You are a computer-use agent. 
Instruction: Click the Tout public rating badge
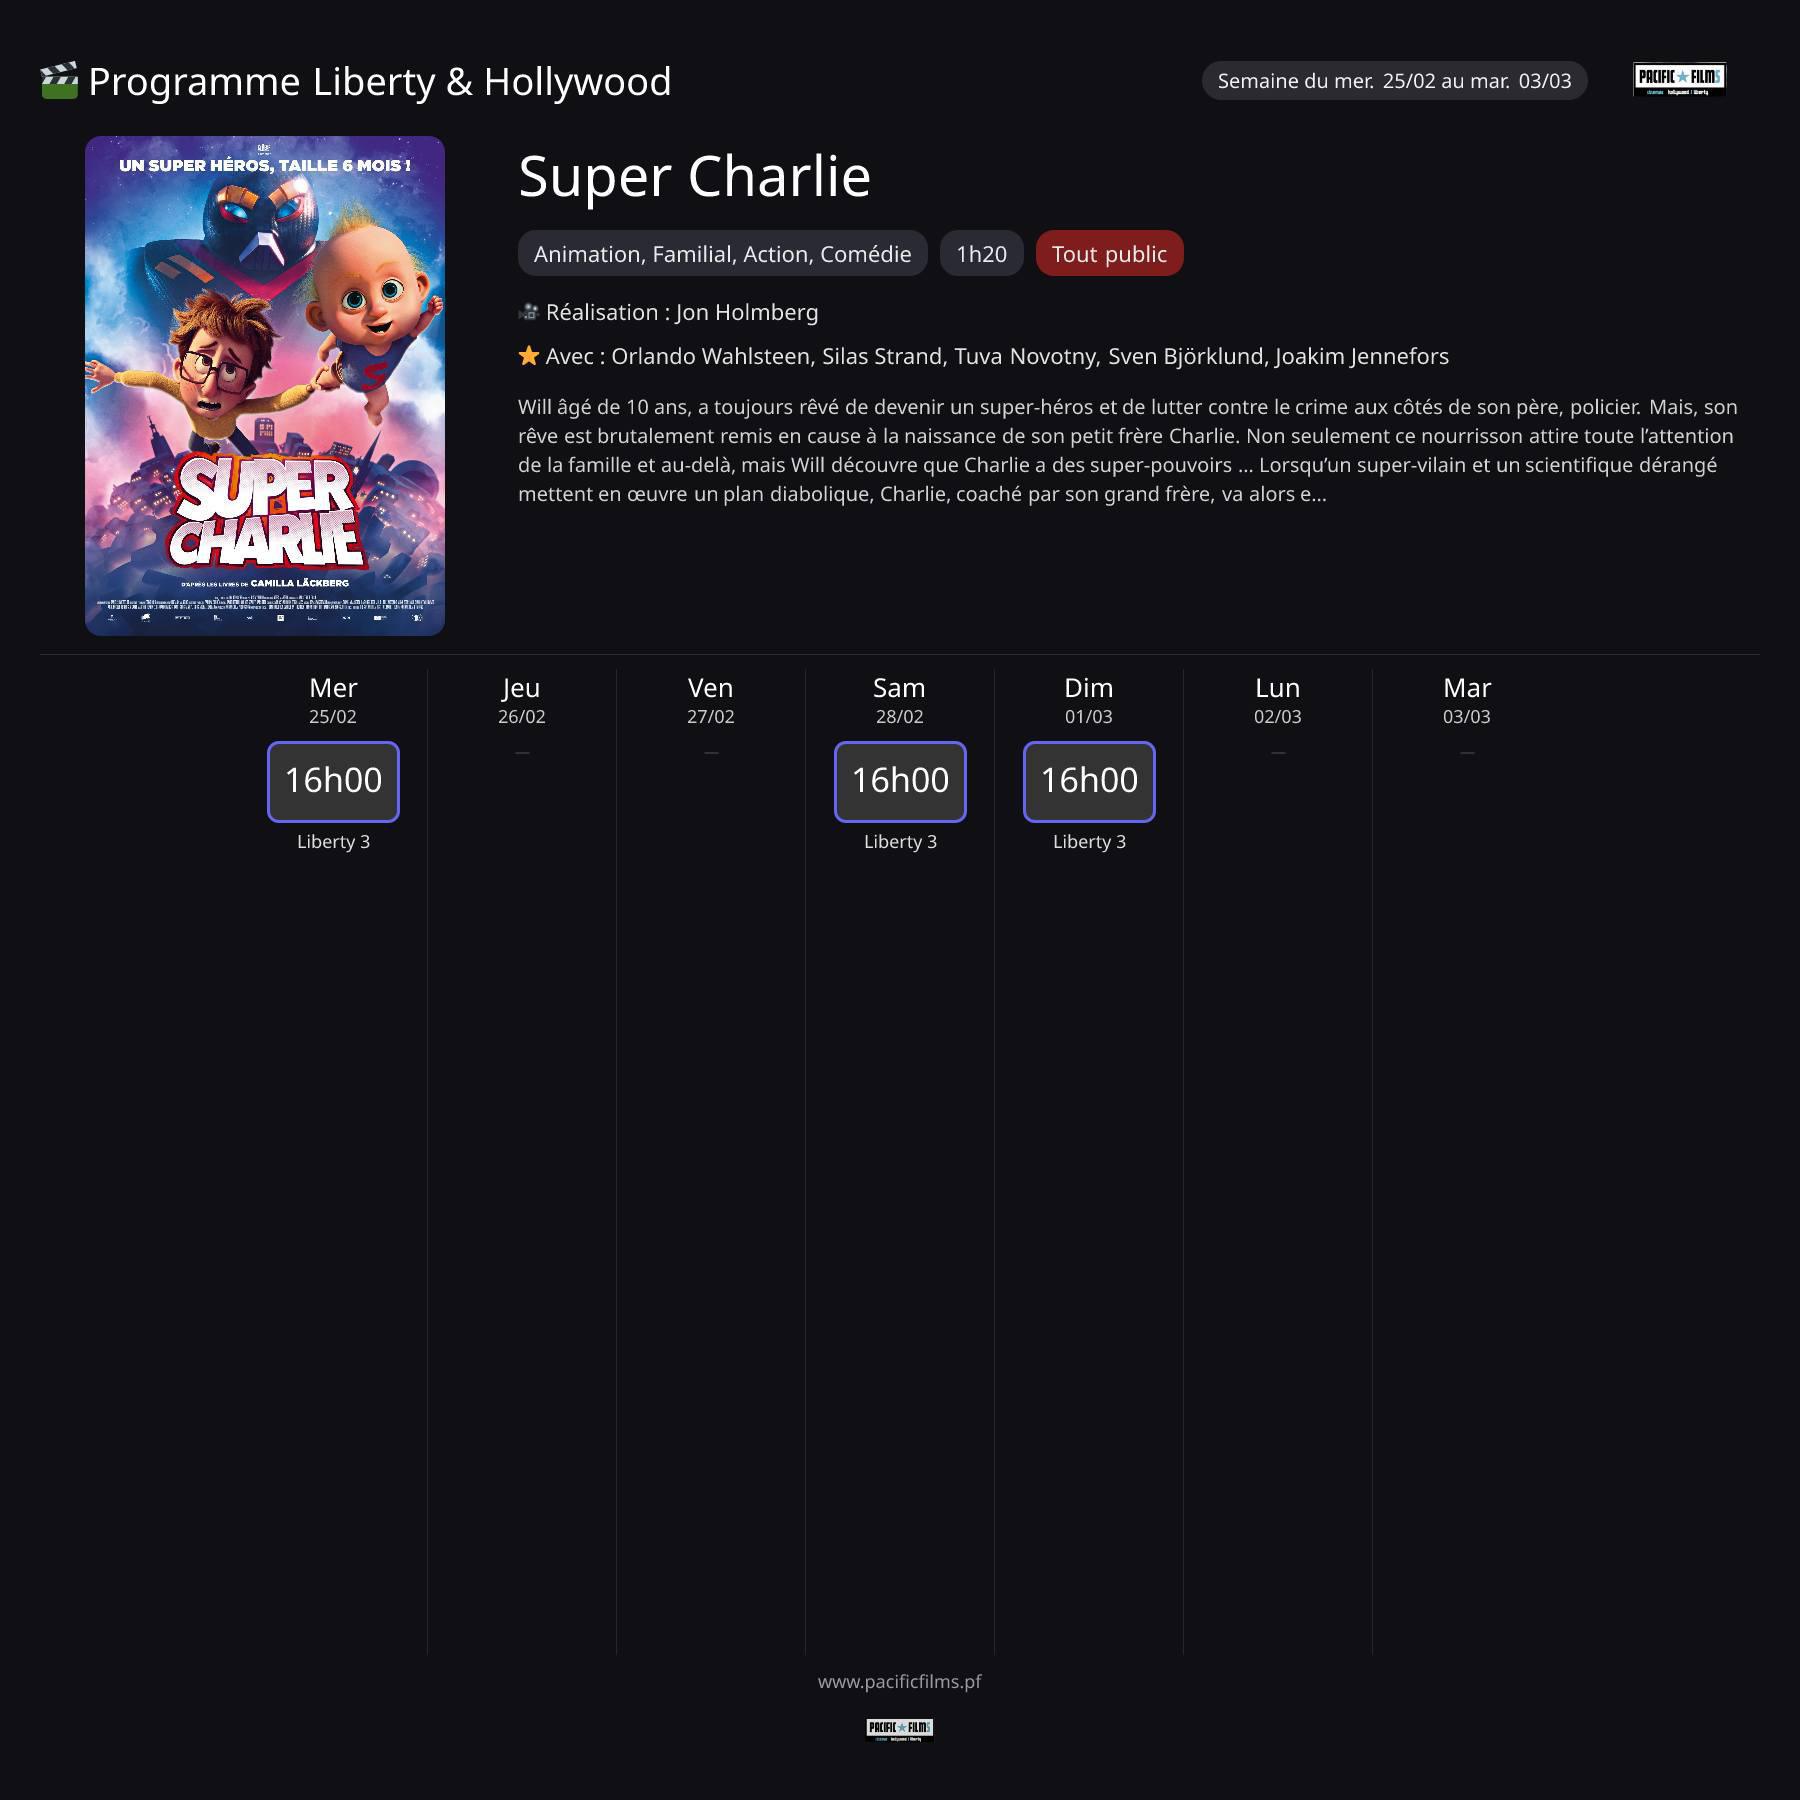[1109, 254]
